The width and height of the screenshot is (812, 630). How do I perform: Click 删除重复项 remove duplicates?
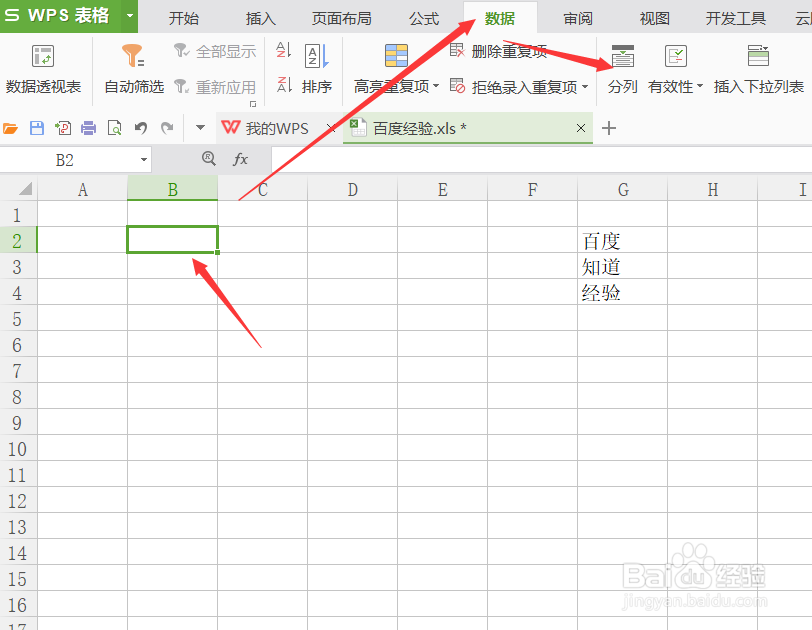click(x=498, y=51)
